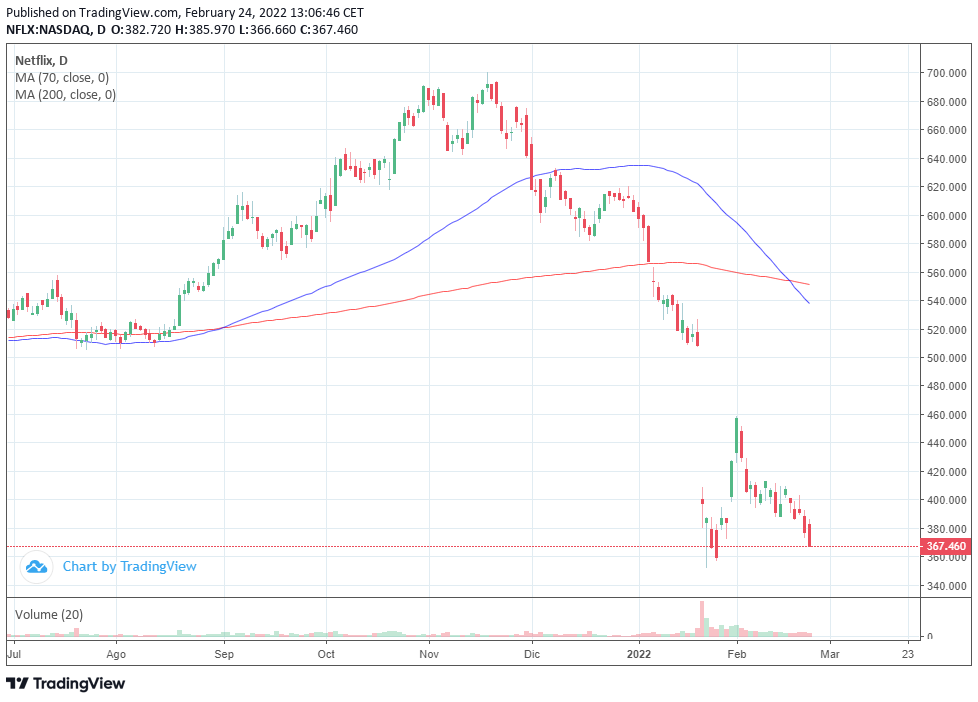Image resolution: width=978 pixels, height=702 pixels.
Task: Click the 460.000 price axis label
Action: click(947, 415)
